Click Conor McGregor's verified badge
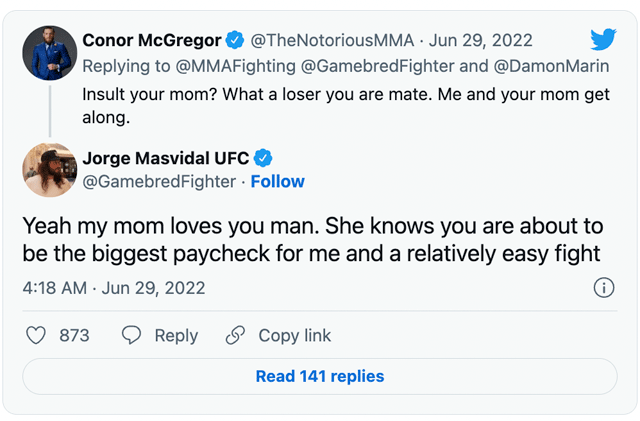Screen dimensions: 640x421 coord(235,41)
